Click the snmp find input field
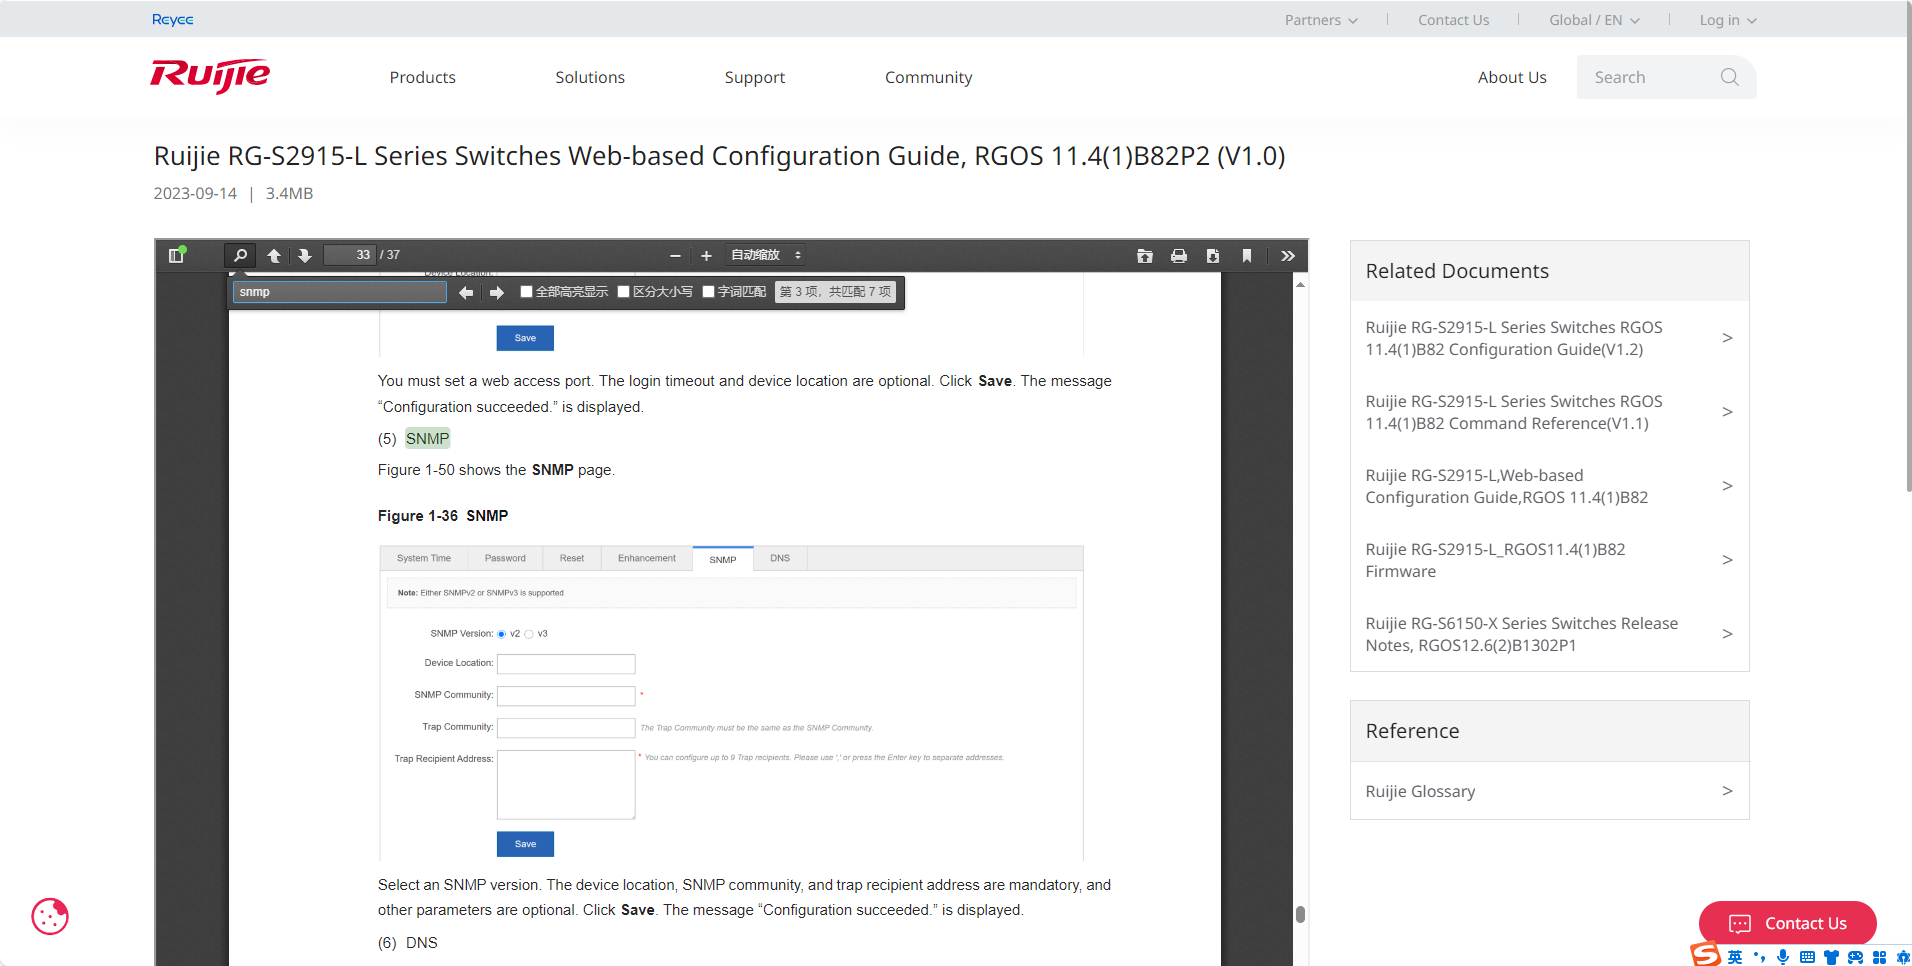 pos(340,292)
